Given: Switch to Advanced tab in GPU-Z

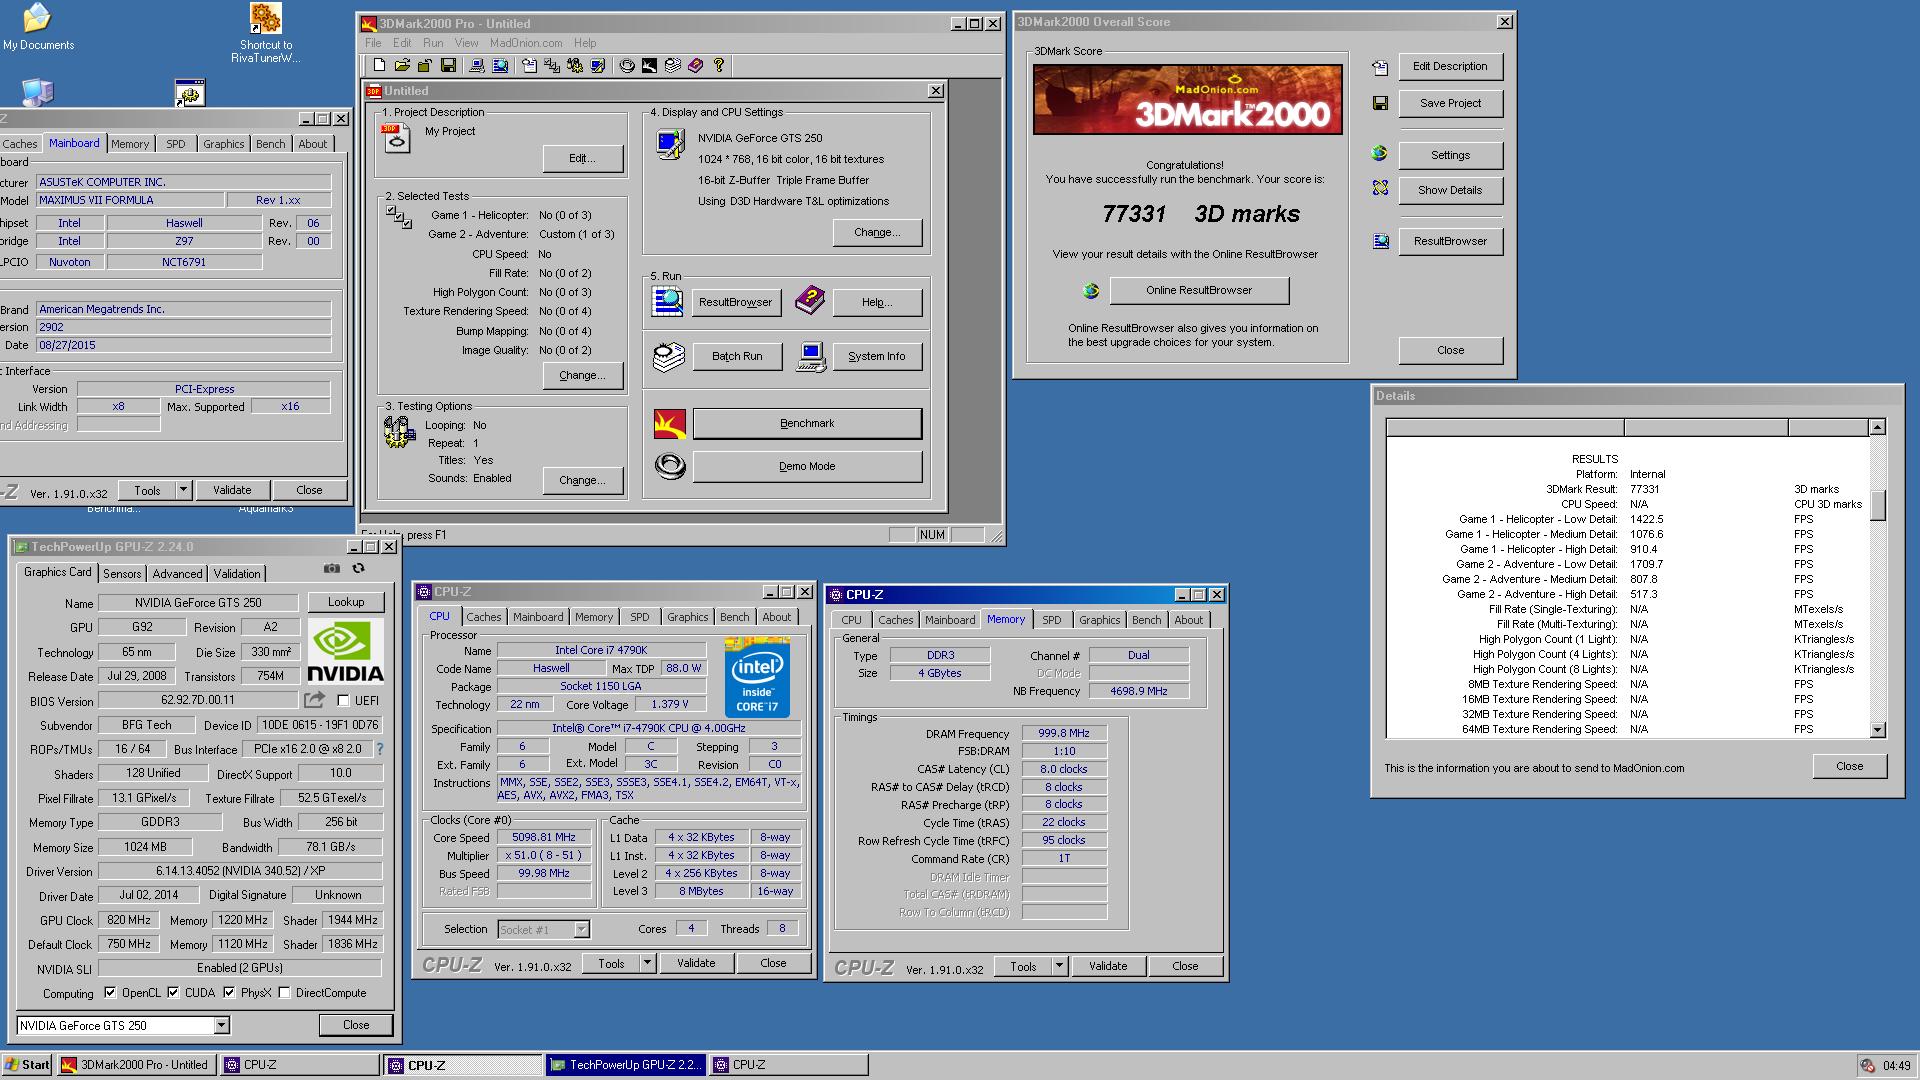Looking at the screenshot, I should pyautogui.click(x=177, y=573).
